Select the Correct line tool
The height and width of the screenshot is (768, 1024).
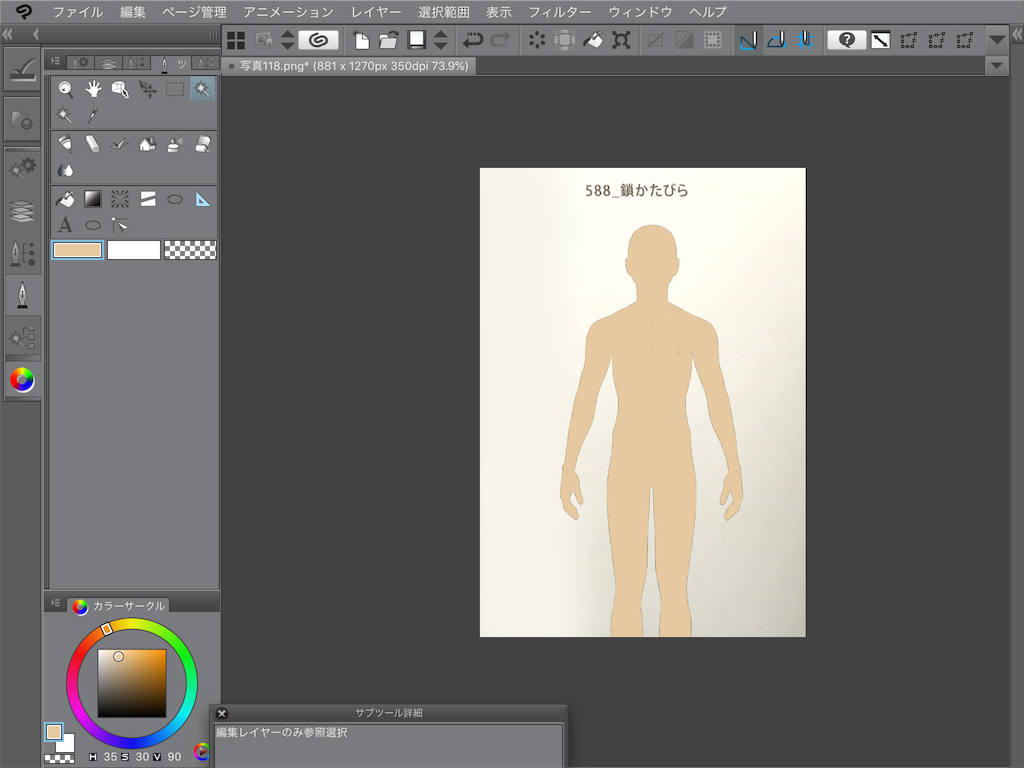click(x=120, y=225)
